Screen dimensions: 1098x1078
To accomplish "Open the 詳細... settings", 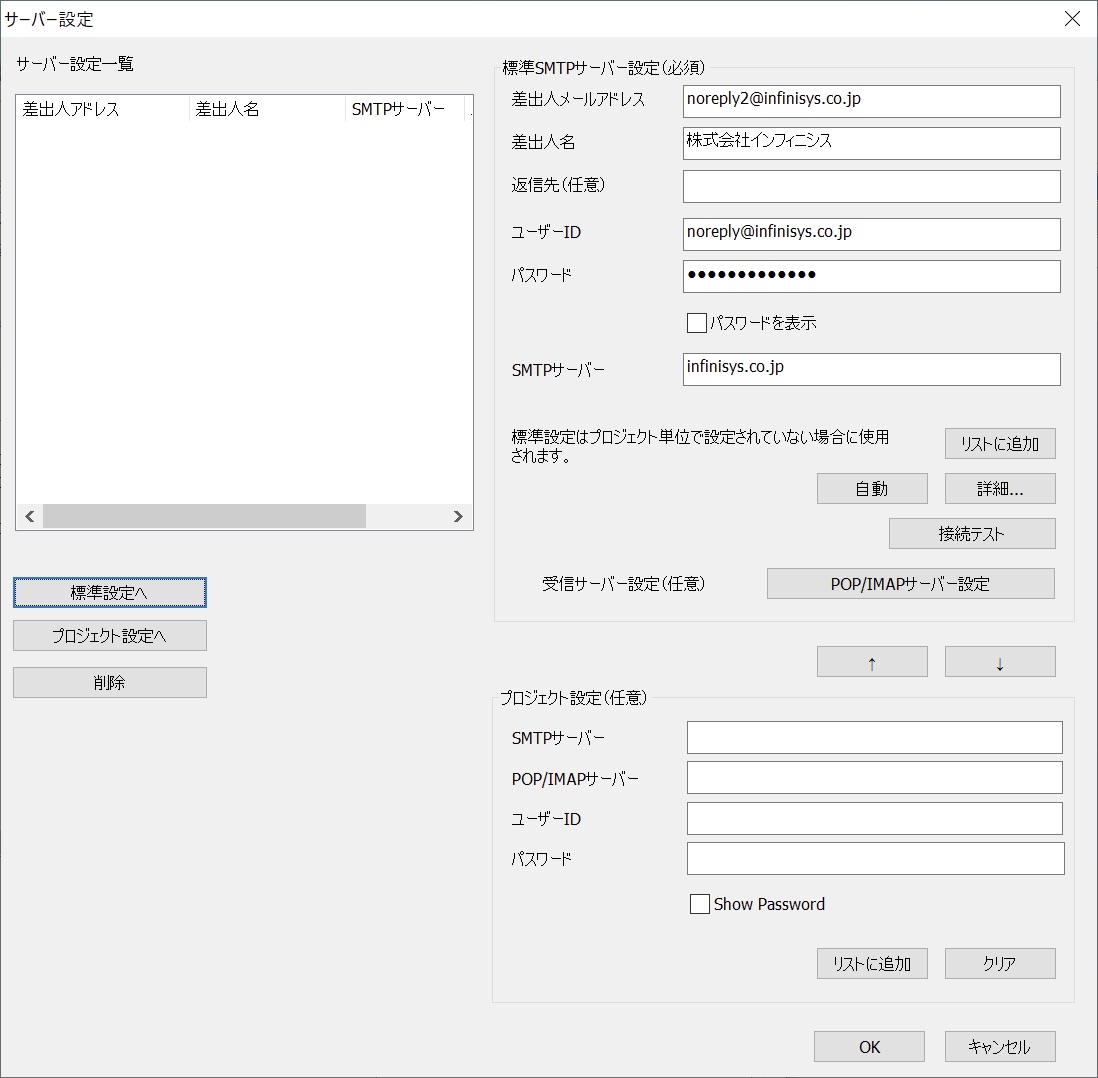I will click(999, 489).
